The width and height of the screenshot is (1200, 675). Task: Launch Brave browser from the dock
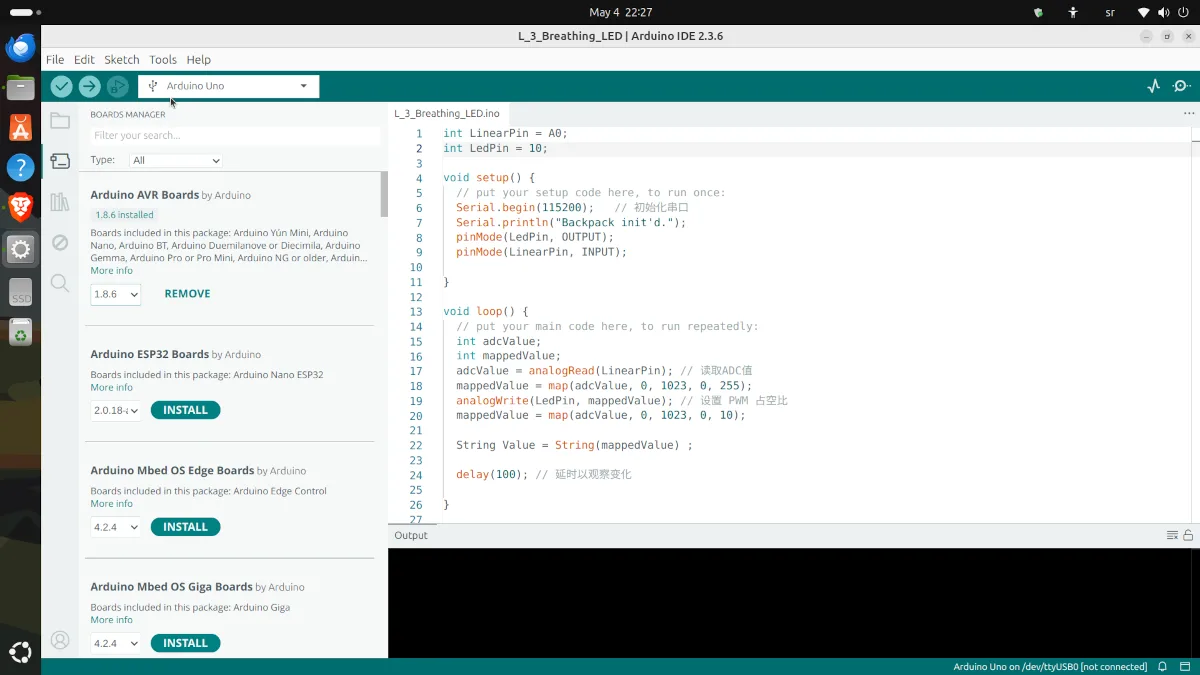point(21,207)
